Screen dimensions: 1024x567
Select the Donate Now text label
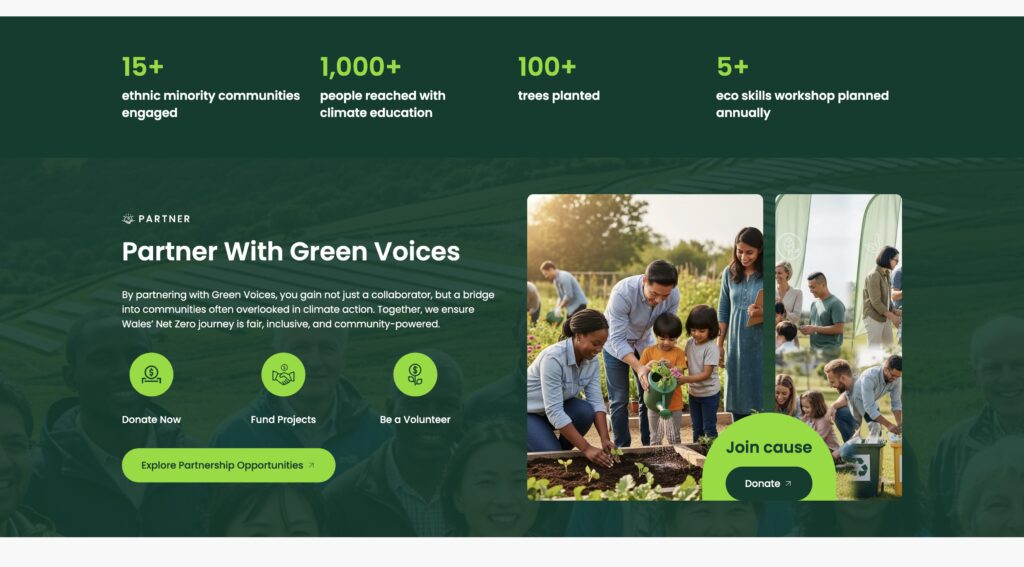click(151, 419)
